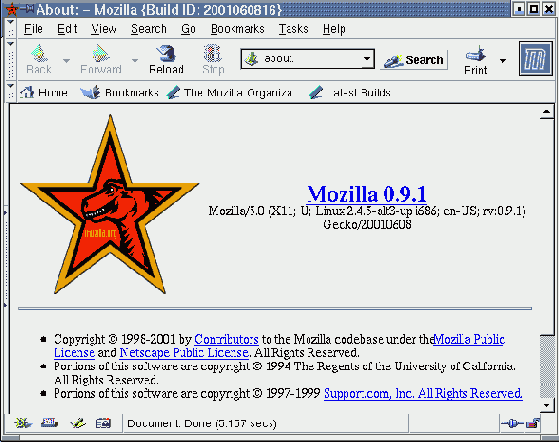Open the Latest Builds bookmark

(x=349, y=93)
